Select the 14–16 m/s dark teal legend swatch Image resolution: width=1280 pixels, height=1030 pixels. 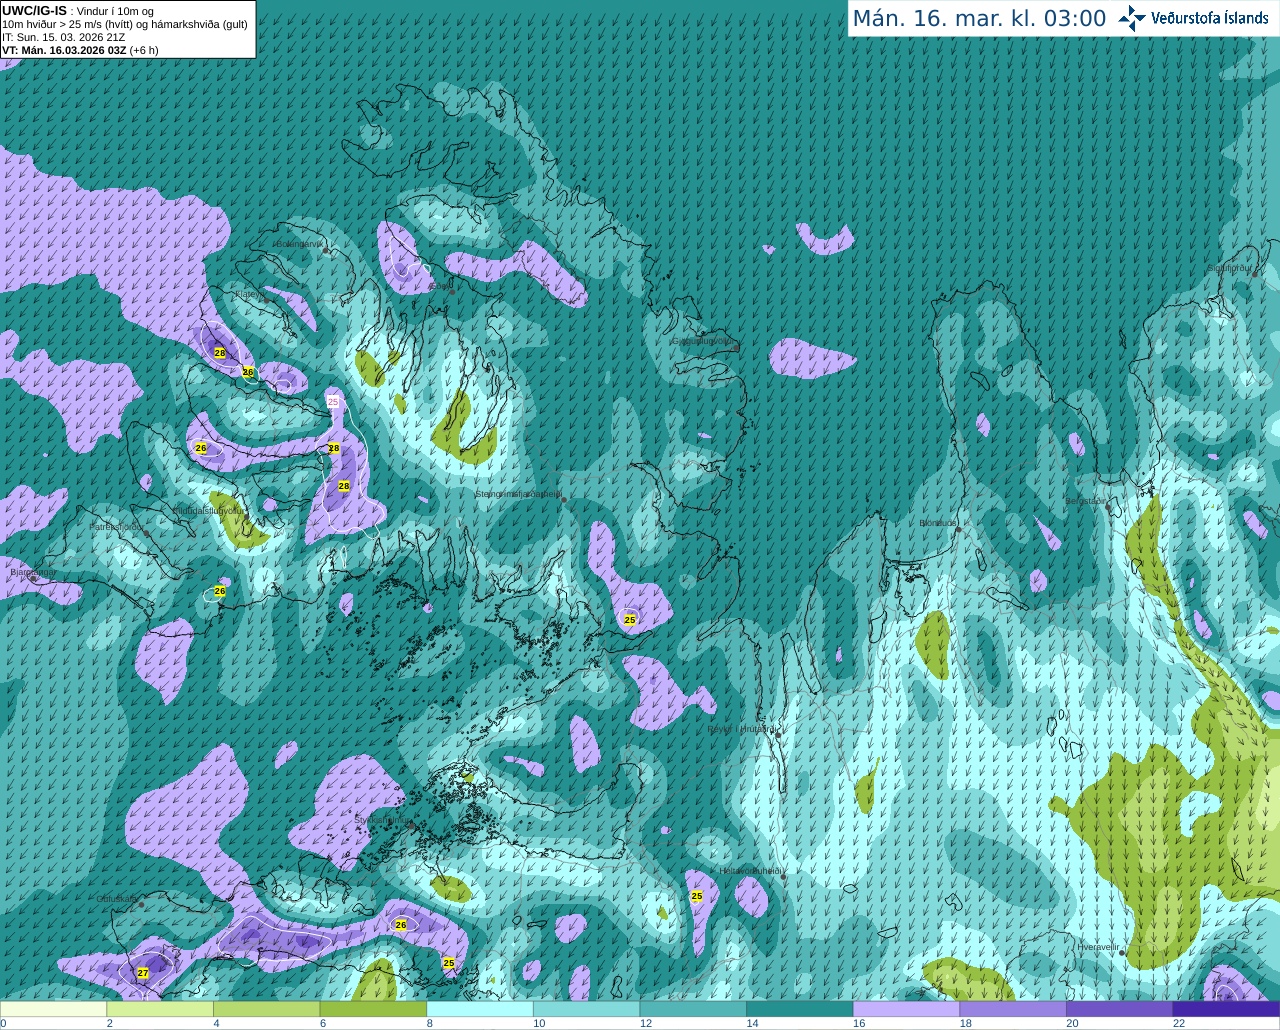(800, 1009)
